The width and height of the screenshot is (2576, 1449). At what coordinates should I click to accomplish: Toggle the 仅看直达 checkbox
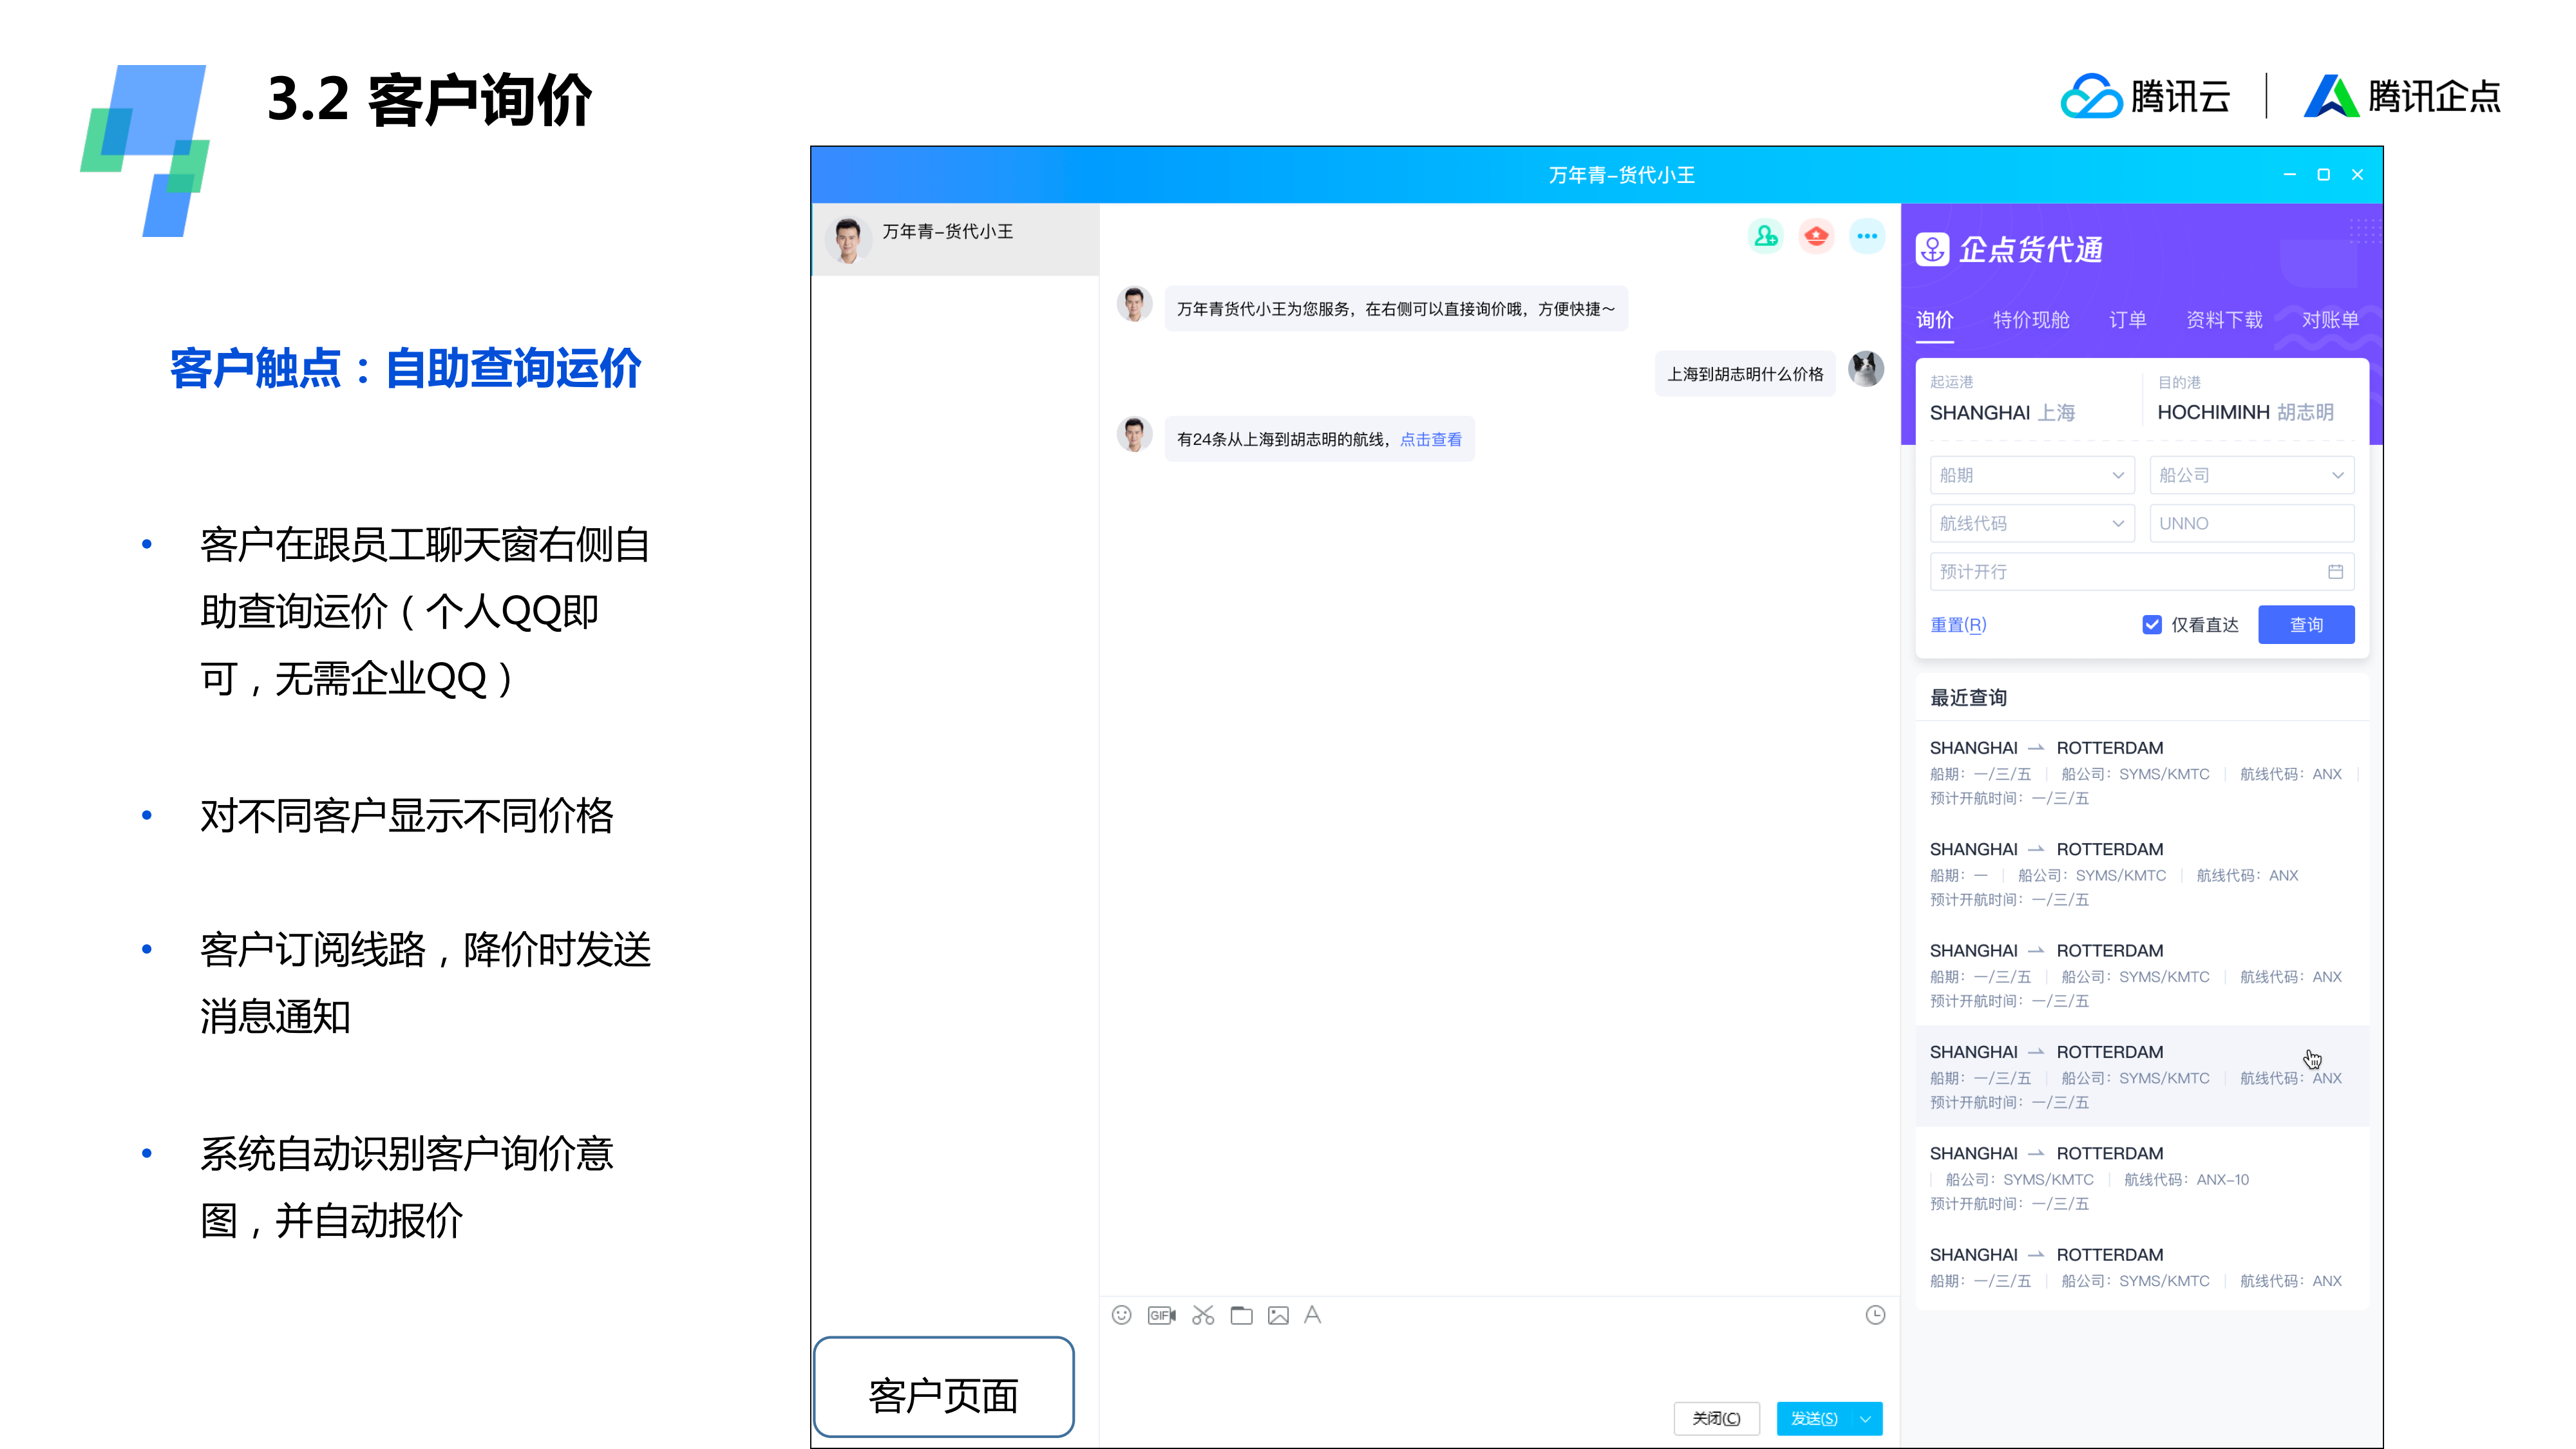[2152, 625]
